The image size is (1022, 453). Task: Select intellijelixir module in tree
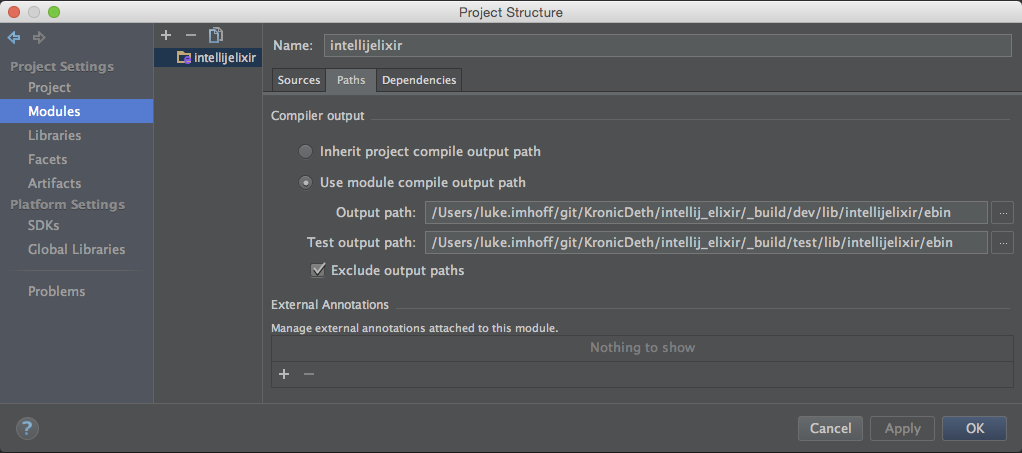216,58
